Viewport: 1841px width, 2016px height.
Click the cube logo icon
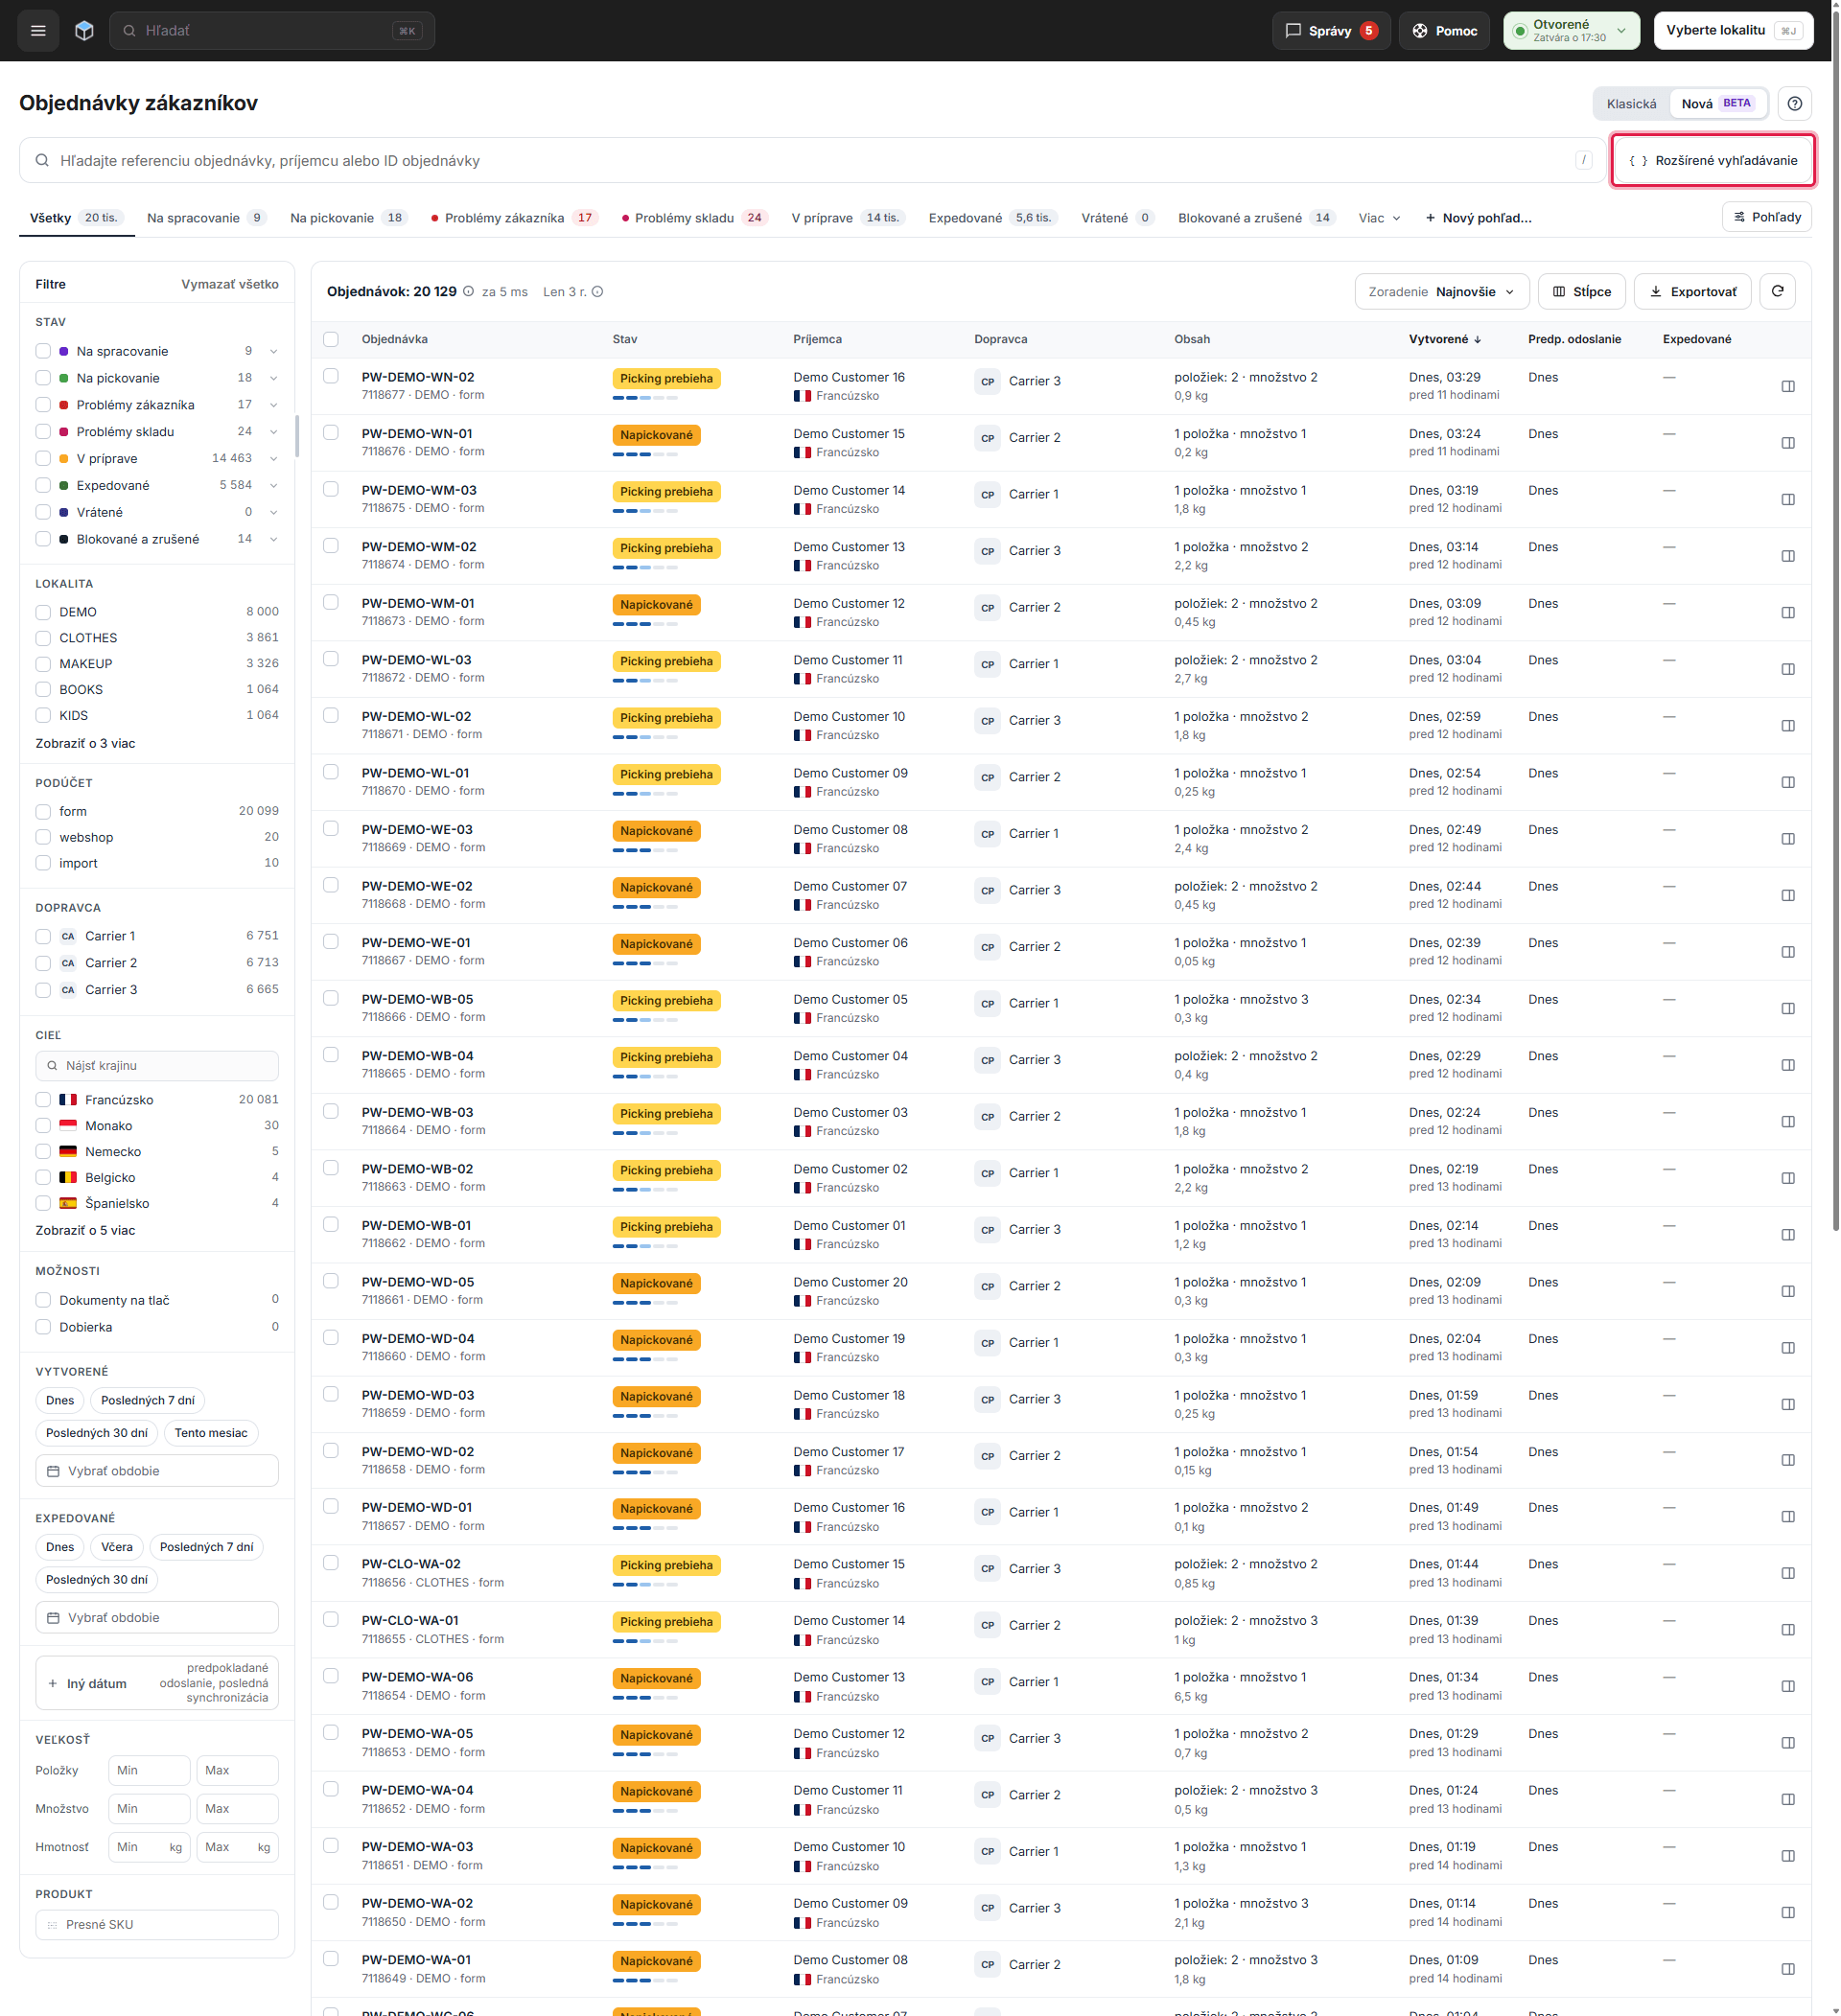tap(84, 31)
